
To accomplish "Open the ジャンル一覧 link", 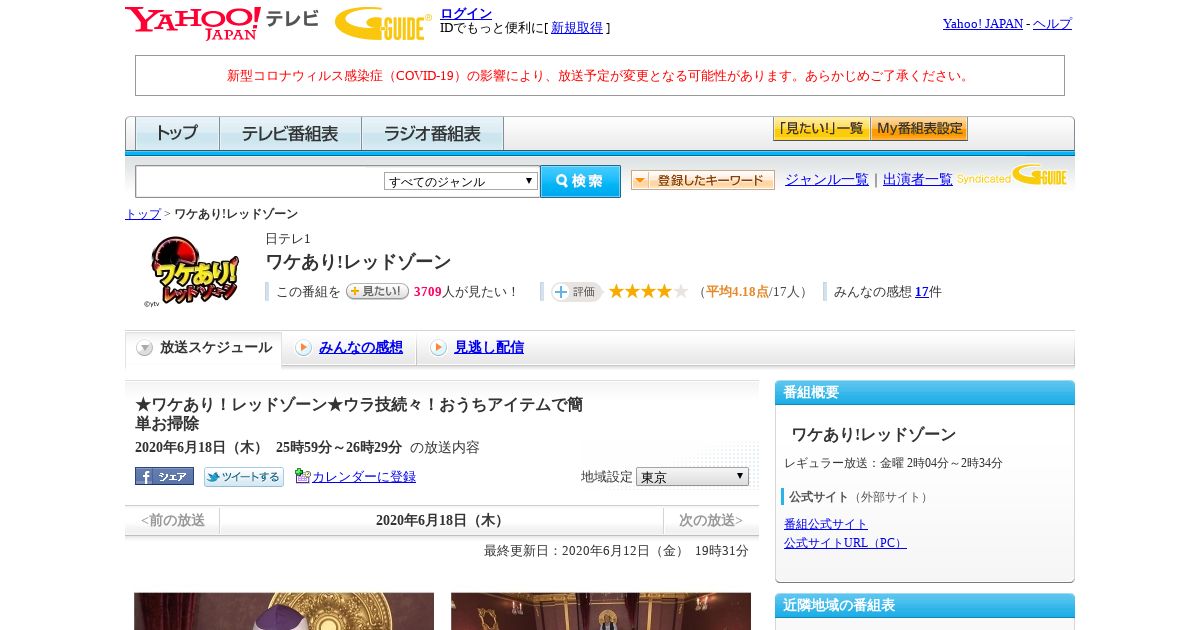I will 827,180.
